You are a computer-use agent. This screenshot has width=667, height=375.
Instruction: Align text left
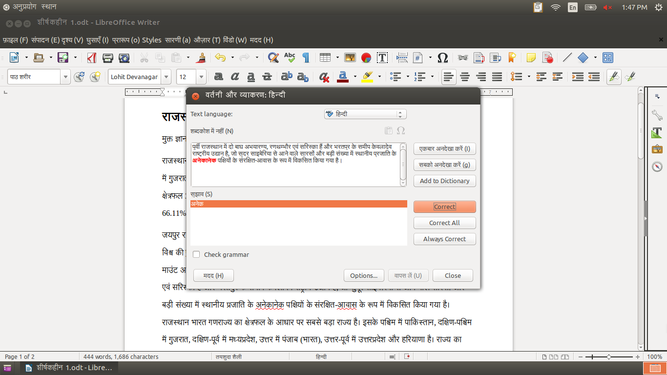pyautogui.click(x=448, y=77)
